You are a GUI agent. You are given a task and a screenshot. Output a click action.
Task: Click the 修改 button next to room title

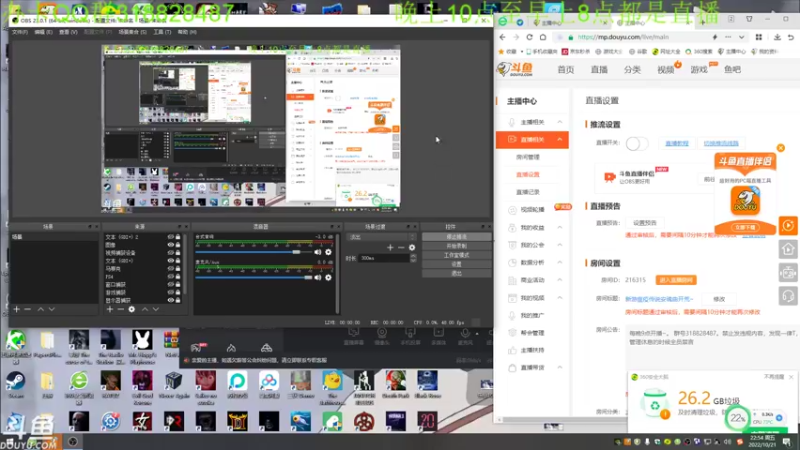719,299
